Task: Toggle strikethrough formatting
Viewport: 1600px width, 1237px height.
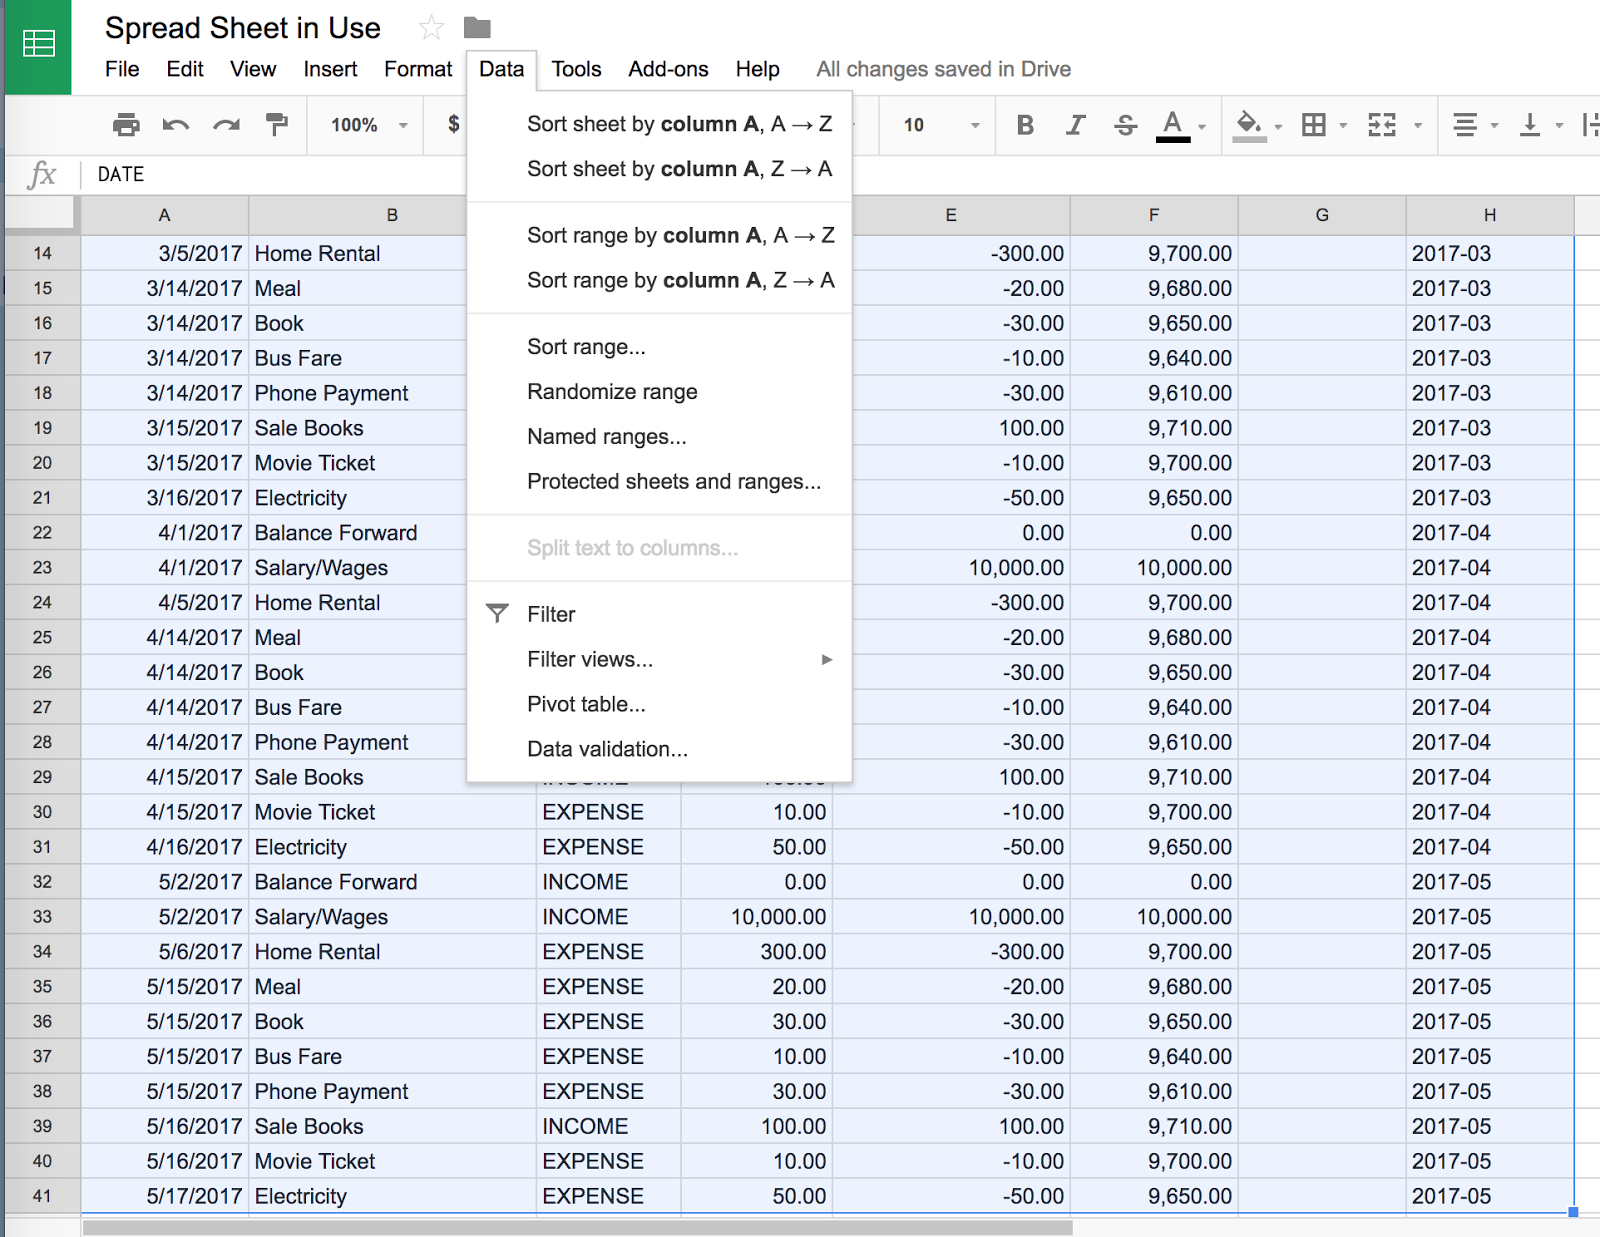Action: click(1124, 124)
